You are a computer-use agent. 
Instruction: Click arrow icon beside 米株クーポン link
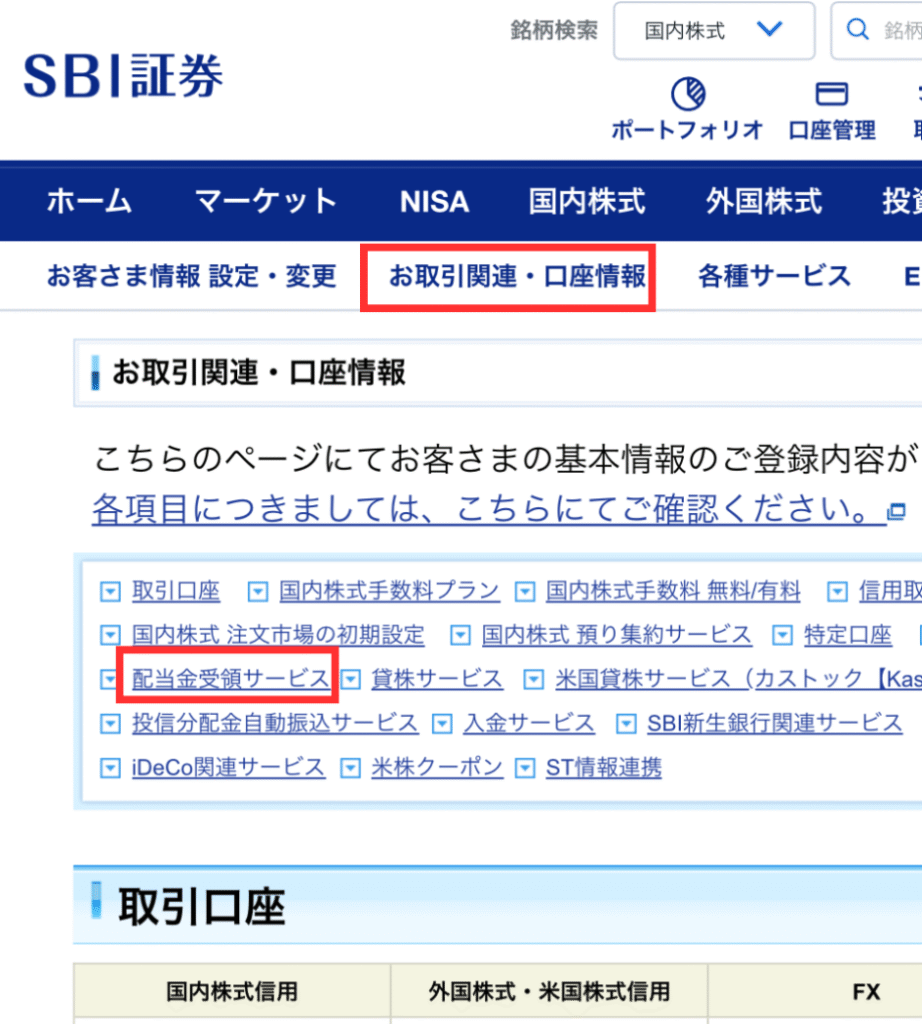(350, 768)
